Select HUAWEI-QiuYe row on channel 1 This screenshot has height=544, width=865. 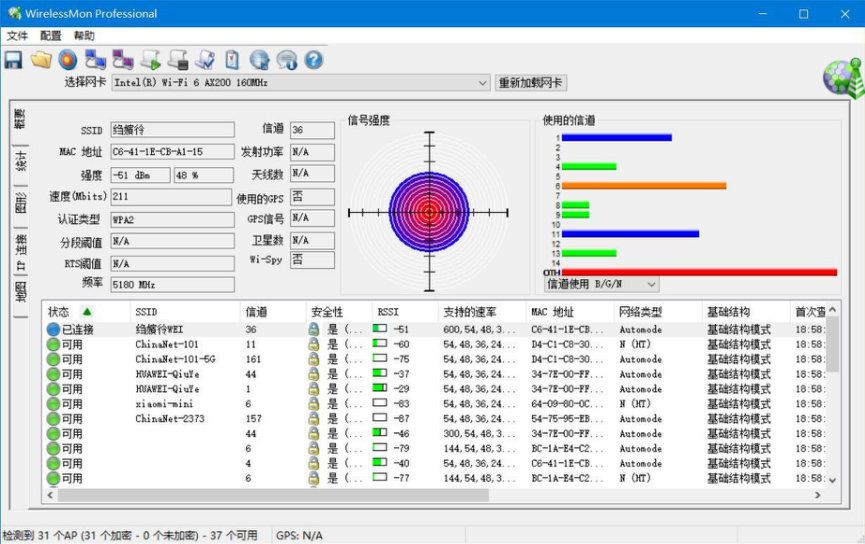click(167, 389)
